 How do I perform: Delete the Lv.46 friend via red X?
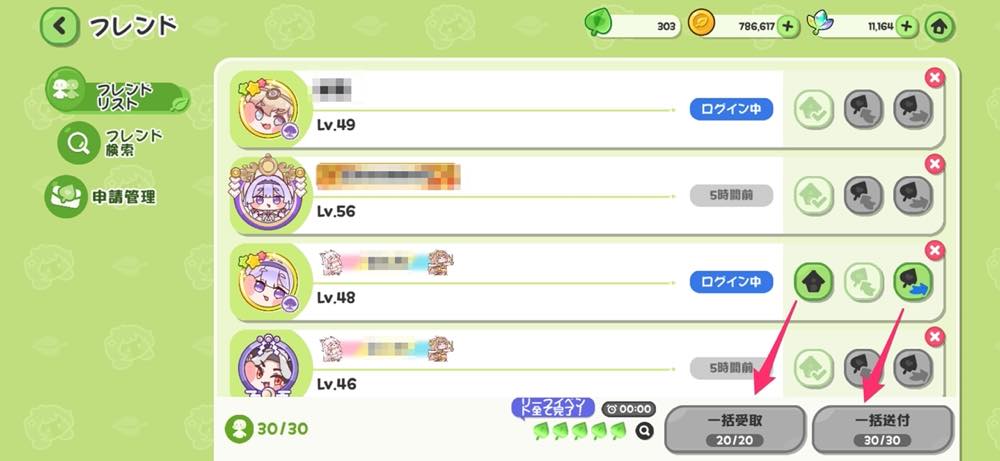point(935,337)
